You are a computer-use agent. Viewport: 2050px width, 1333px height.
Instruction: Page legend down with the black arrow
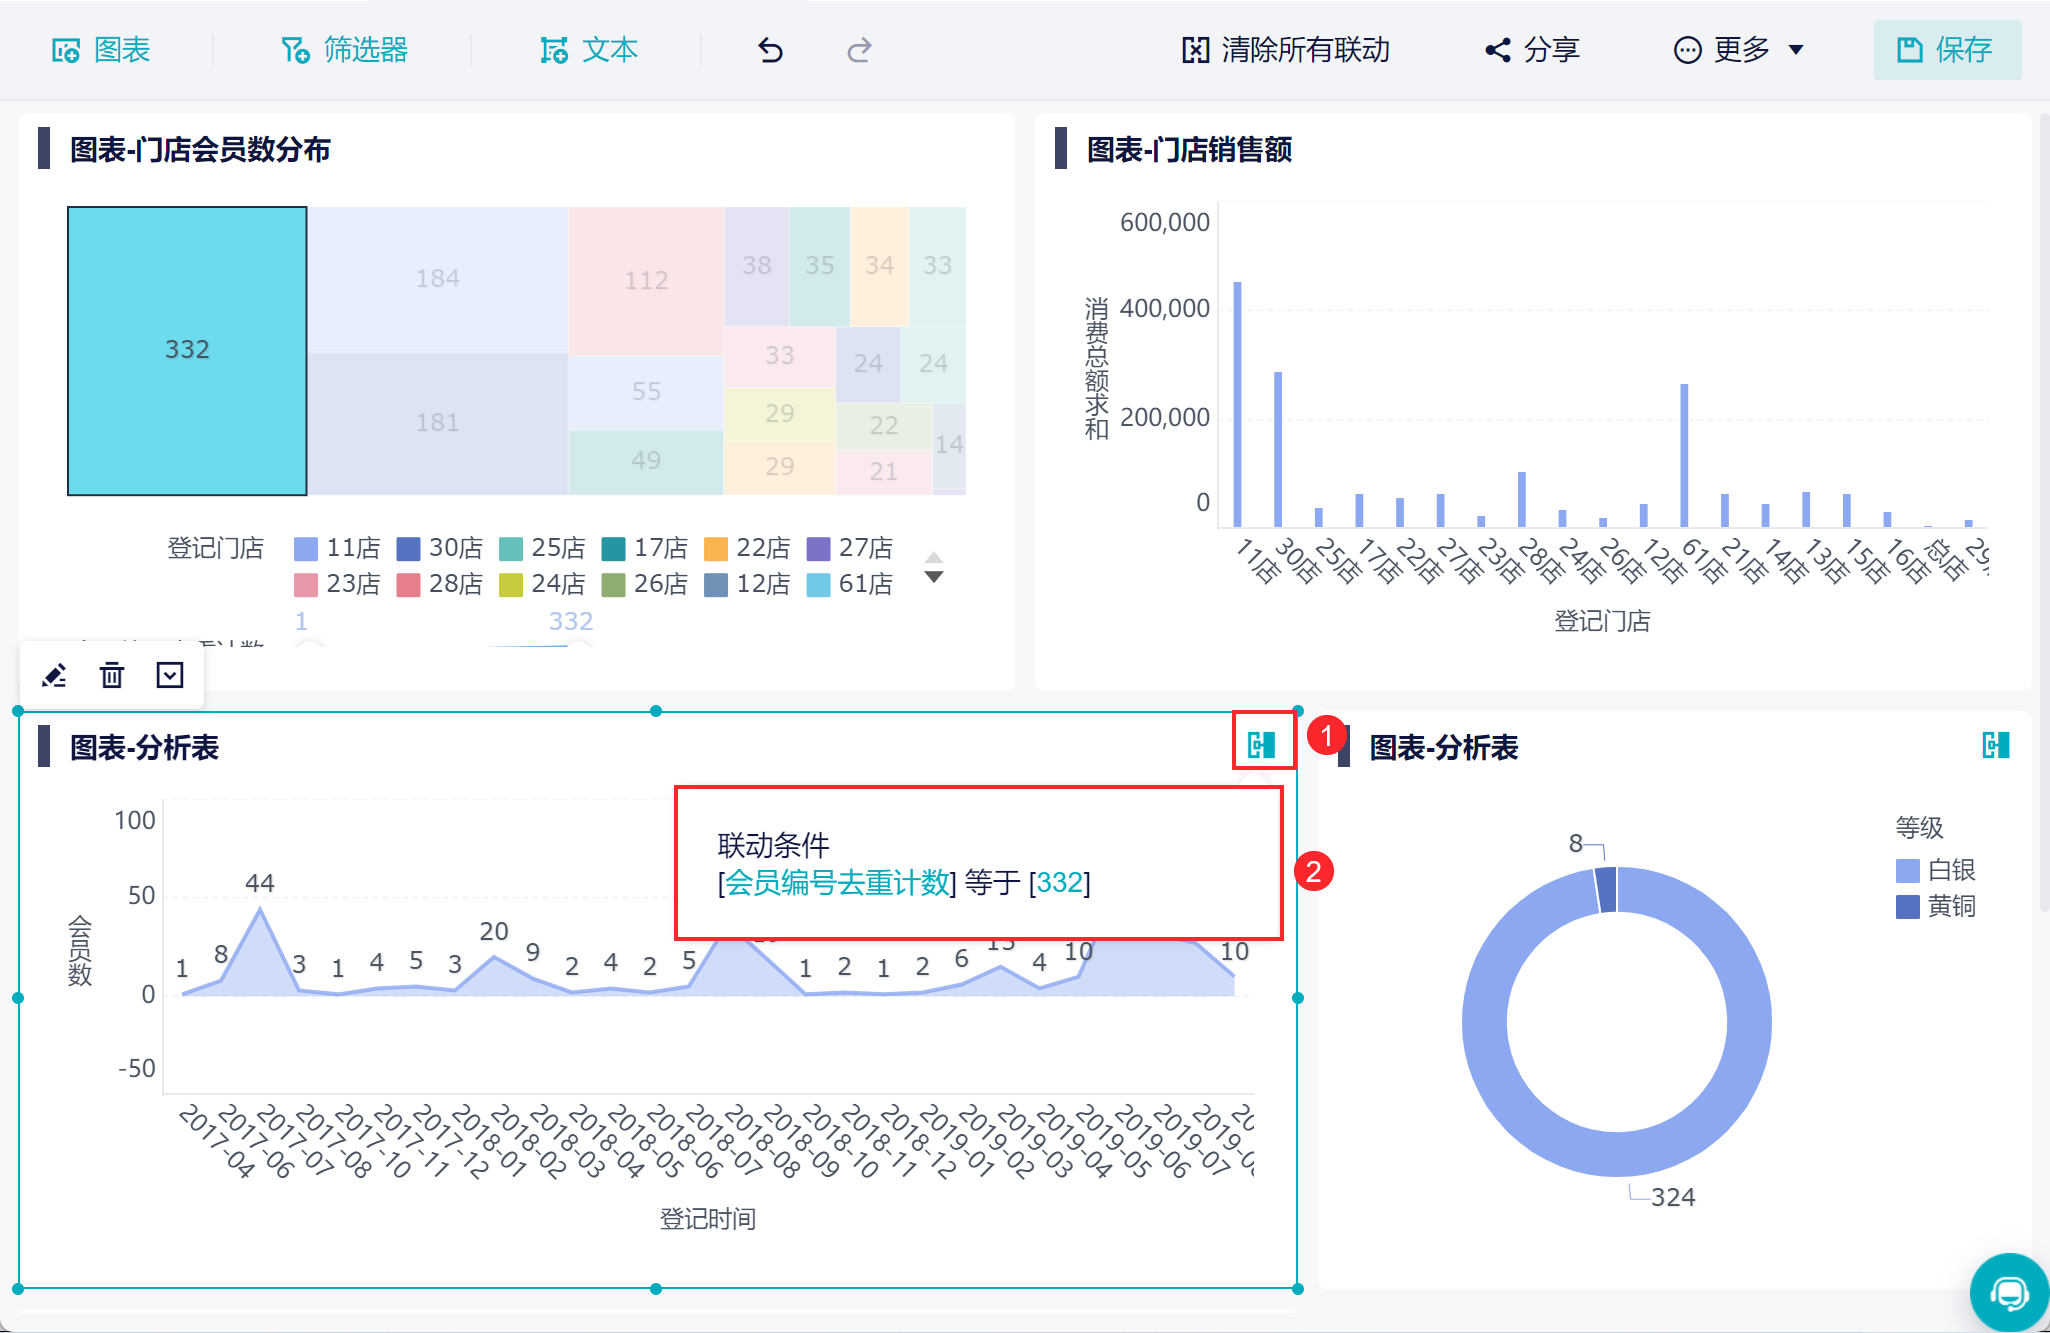click(934, 577)
